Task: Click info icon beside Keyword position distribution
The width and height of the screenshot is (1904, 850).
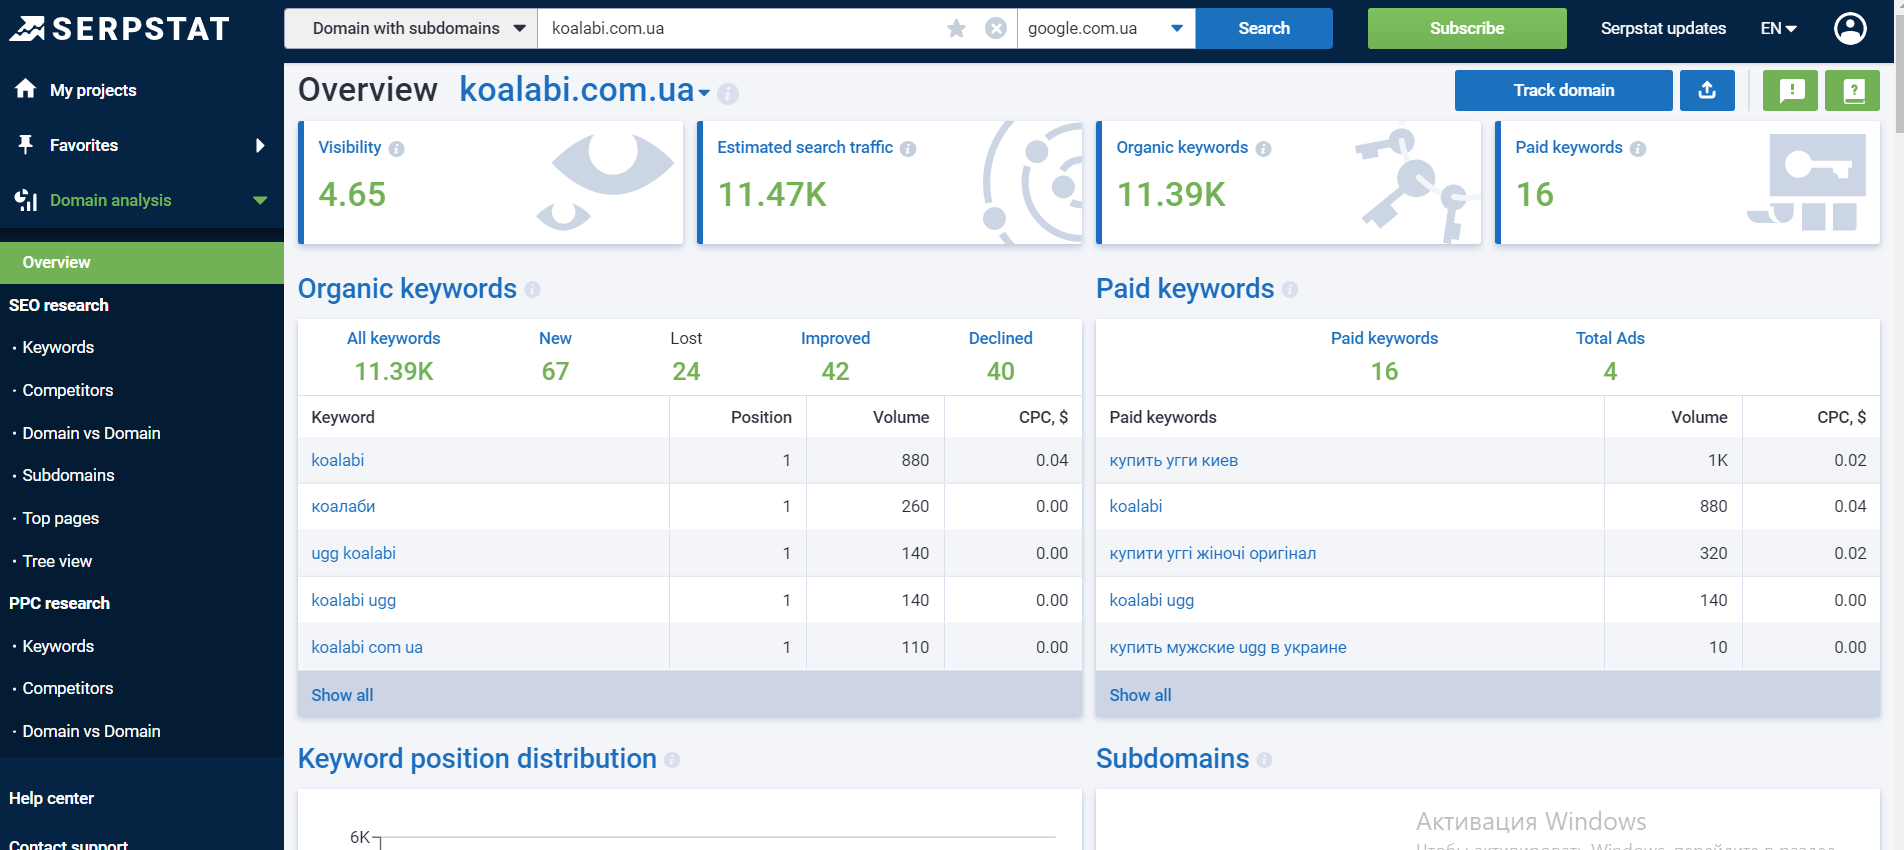Action: point(672,760)
